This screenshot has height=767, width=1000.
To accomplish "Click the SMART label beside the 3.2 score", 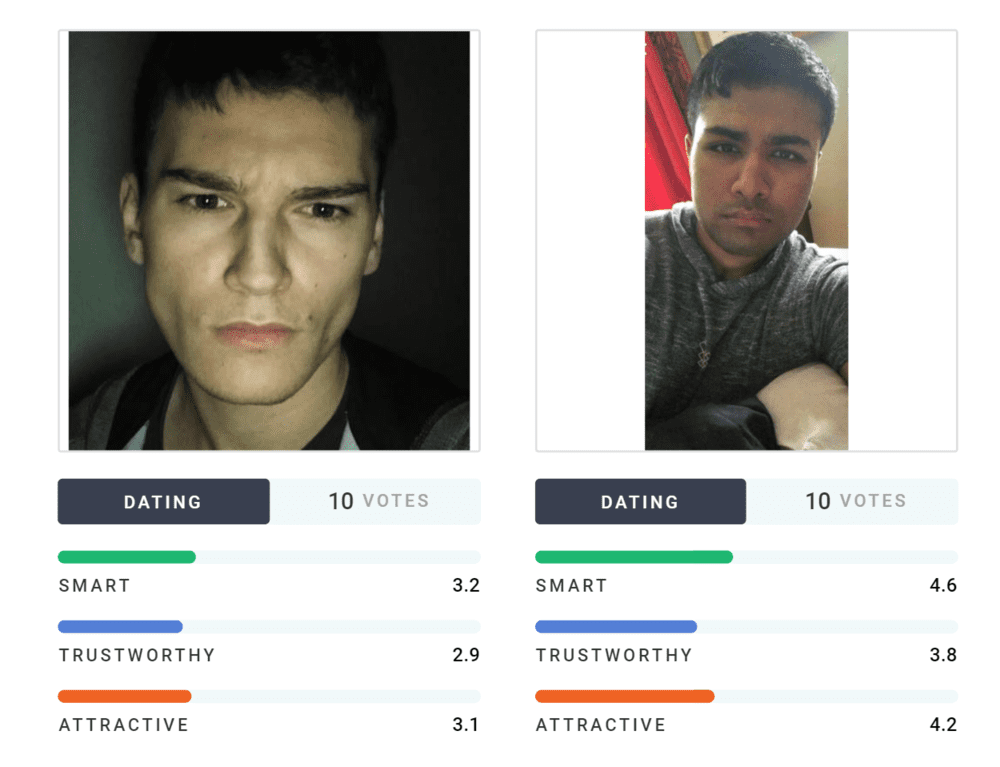I will click(95, 586).
